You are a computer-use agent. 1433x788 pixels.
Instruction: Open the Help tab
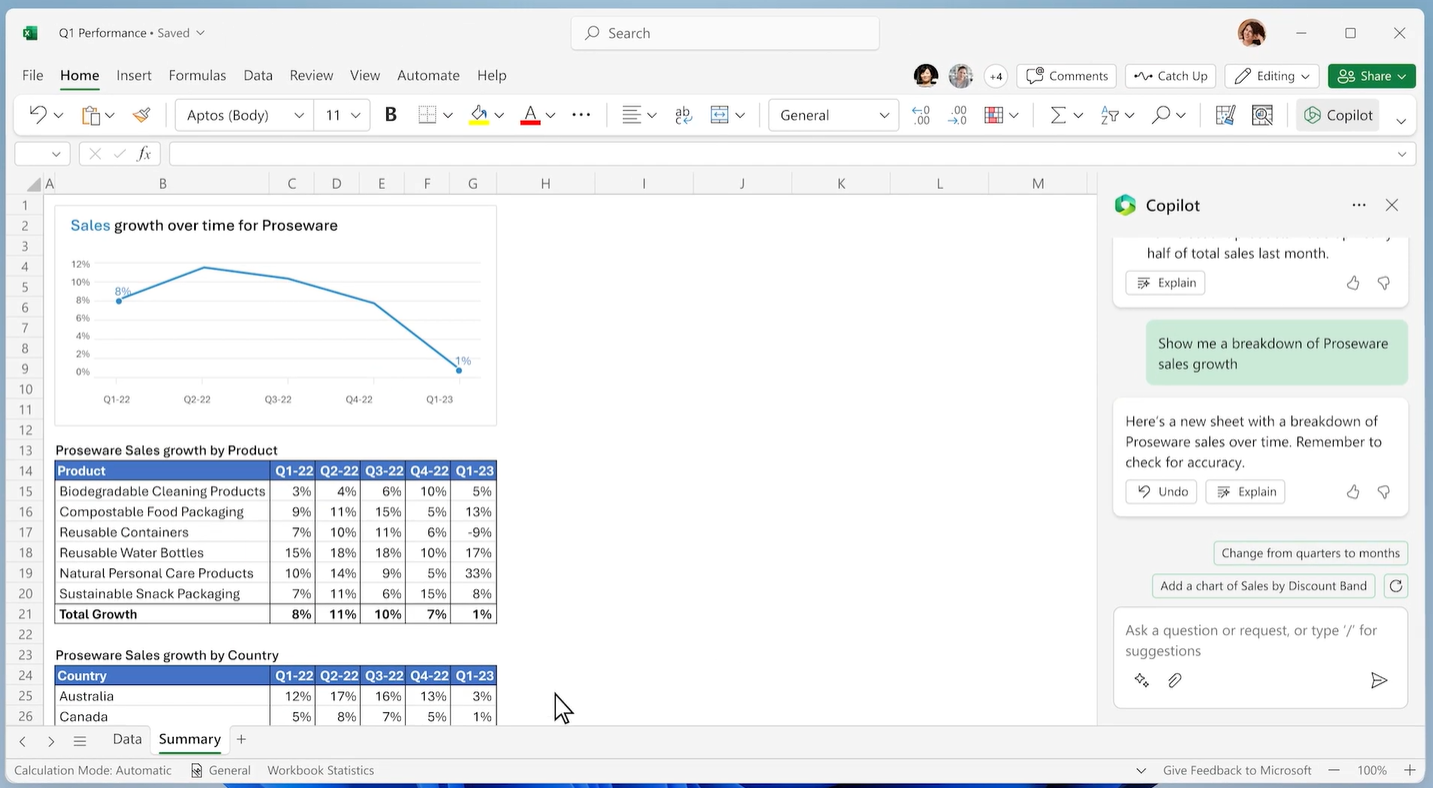[492, 75]
